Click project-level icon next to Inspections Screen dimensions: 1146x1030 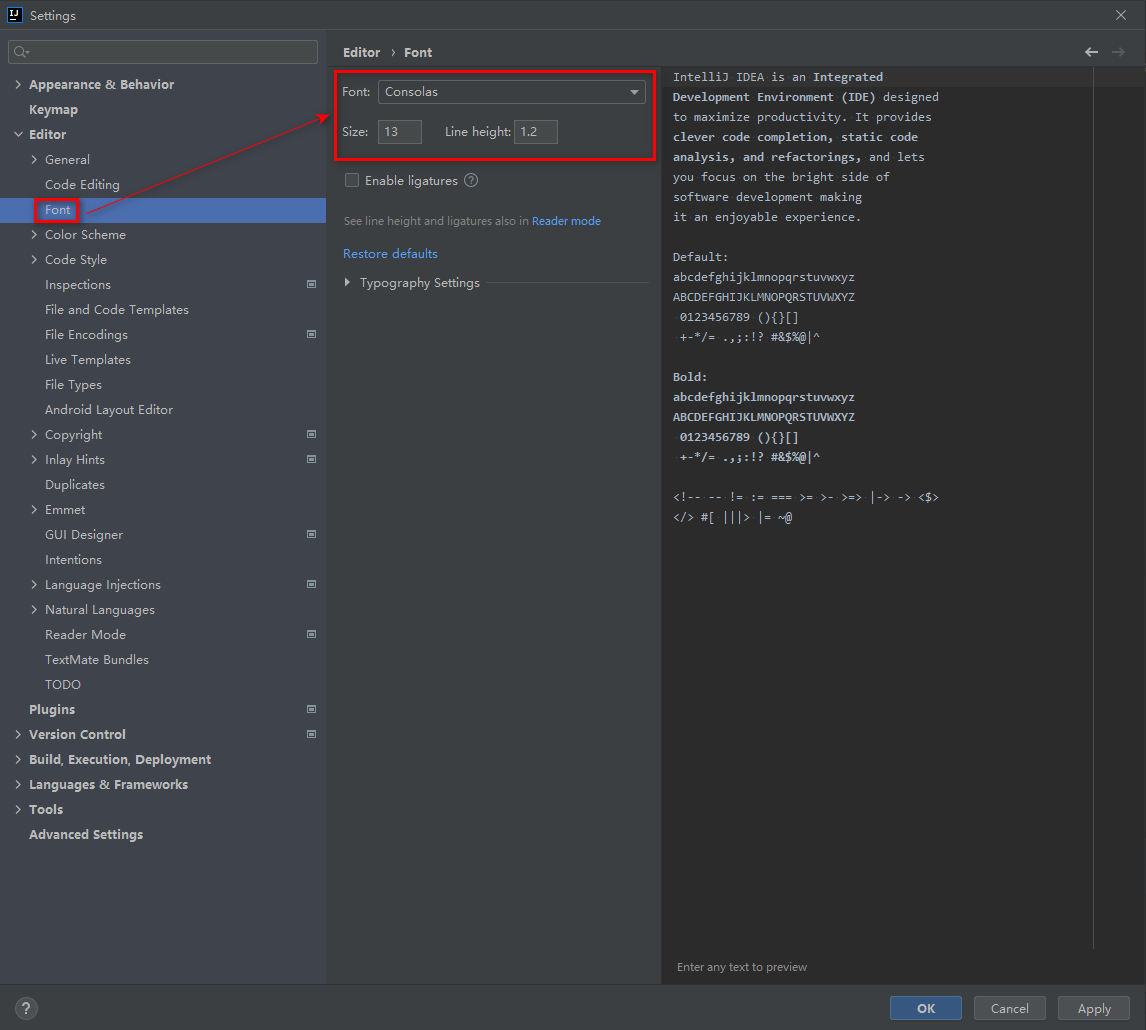click(x=311, y=284)
